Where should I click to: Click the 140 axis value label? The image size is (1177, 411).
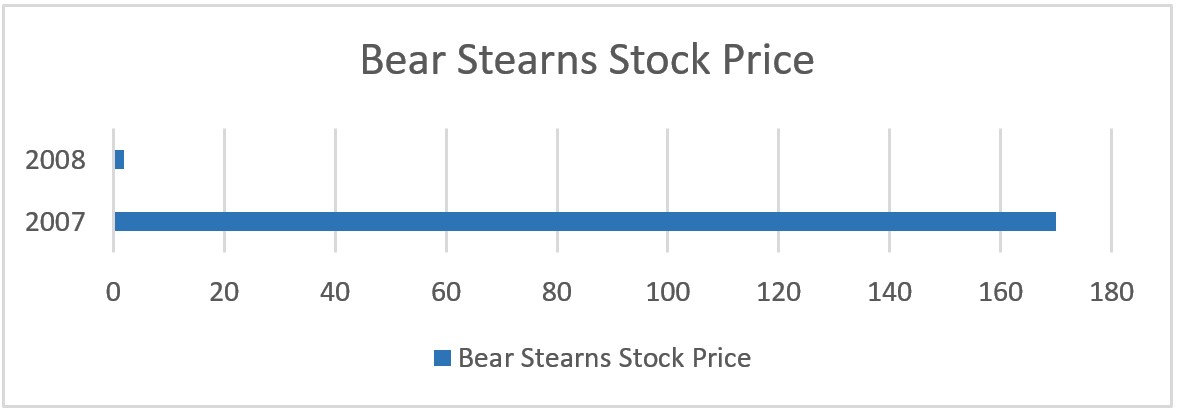point(889,293)
